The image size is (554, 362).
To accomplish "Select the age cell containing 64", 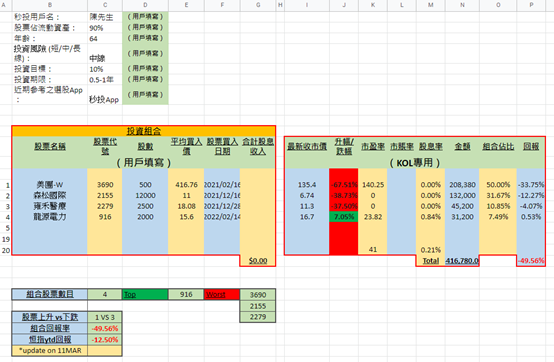I will coord(105,38).
